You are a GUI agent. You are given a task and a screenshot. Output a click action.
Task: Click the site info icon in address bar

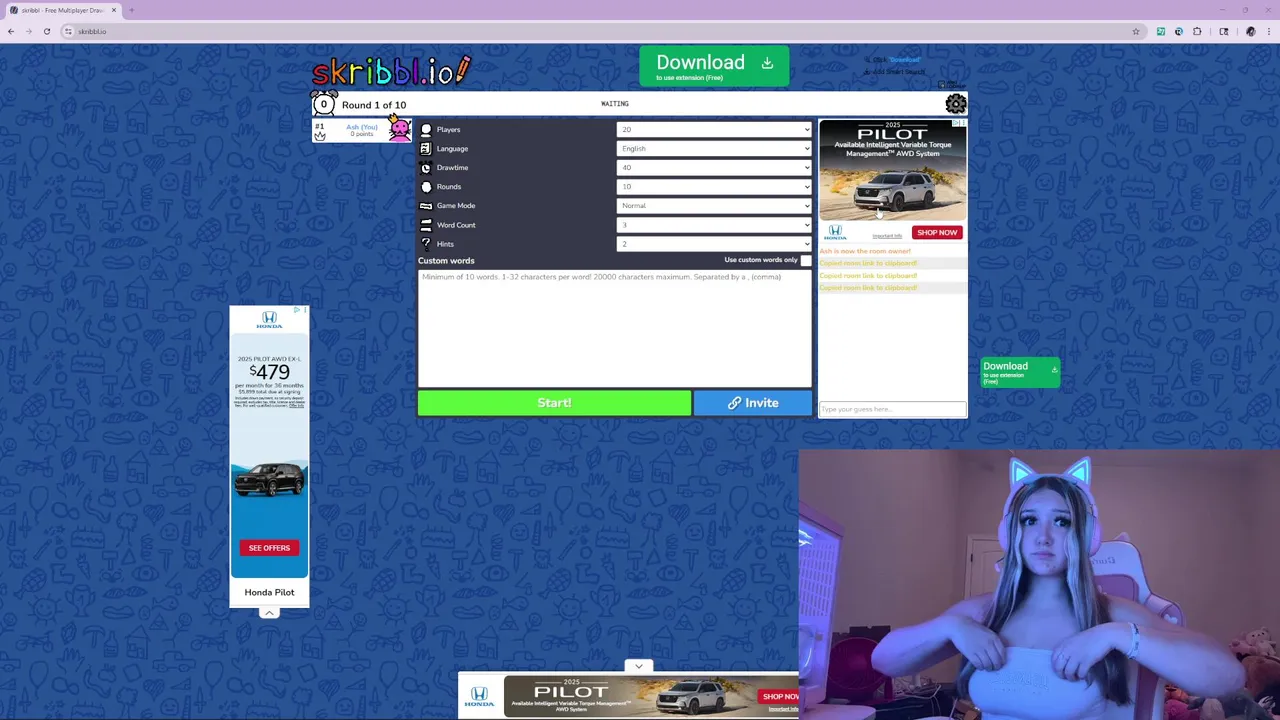tap(68, 31)
